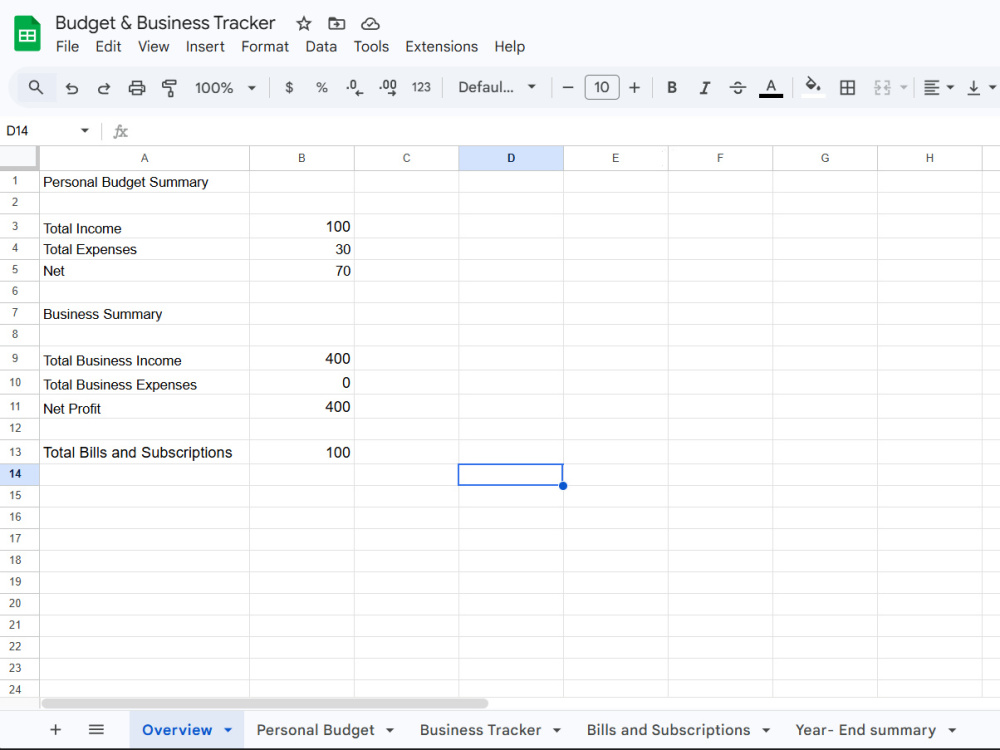The height and width of the screenshot is (750, 1000).
Task: Open Personal Budget tab options arrow
Action: [390, 730]
